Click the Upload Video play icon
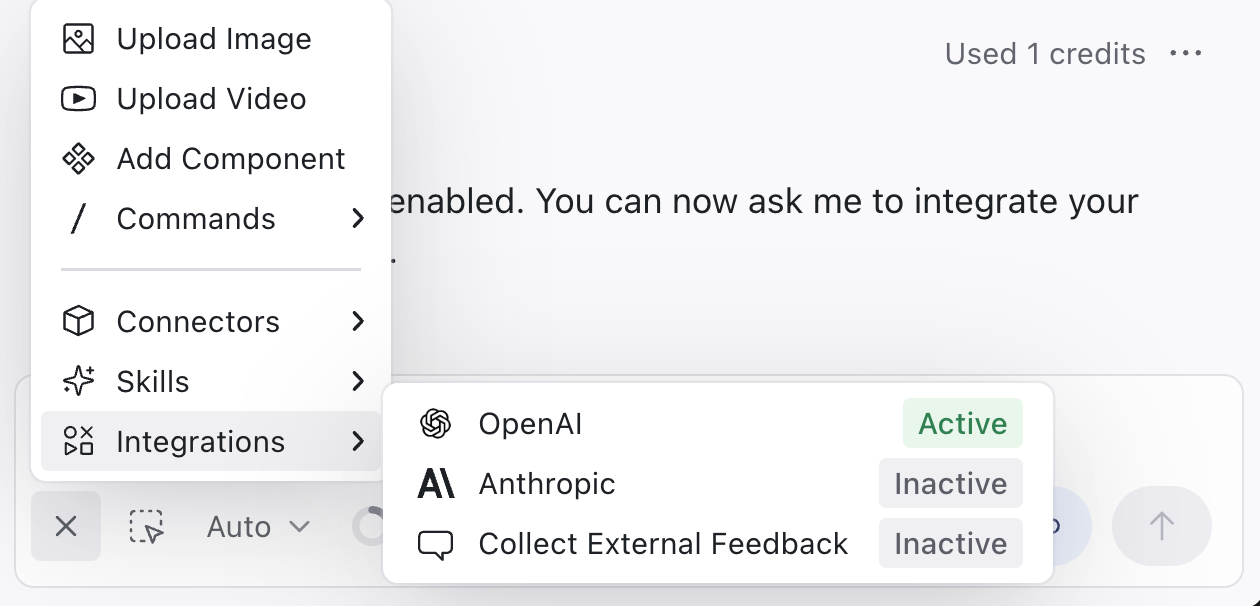This screenshot has height=606, width=1260. click(78, 99)
